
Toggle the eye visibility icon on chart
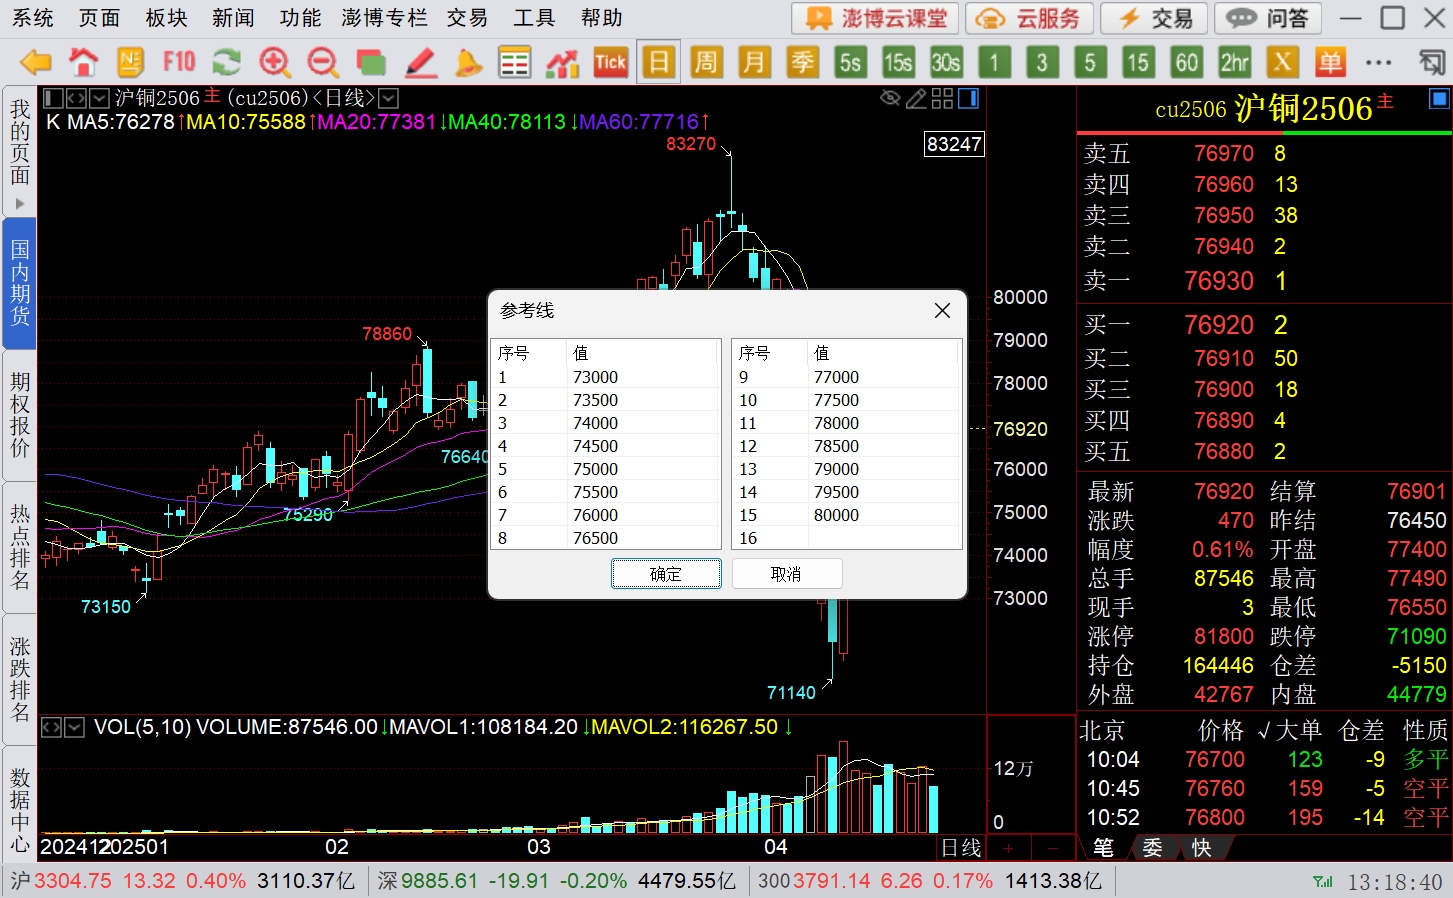[889, 98]
